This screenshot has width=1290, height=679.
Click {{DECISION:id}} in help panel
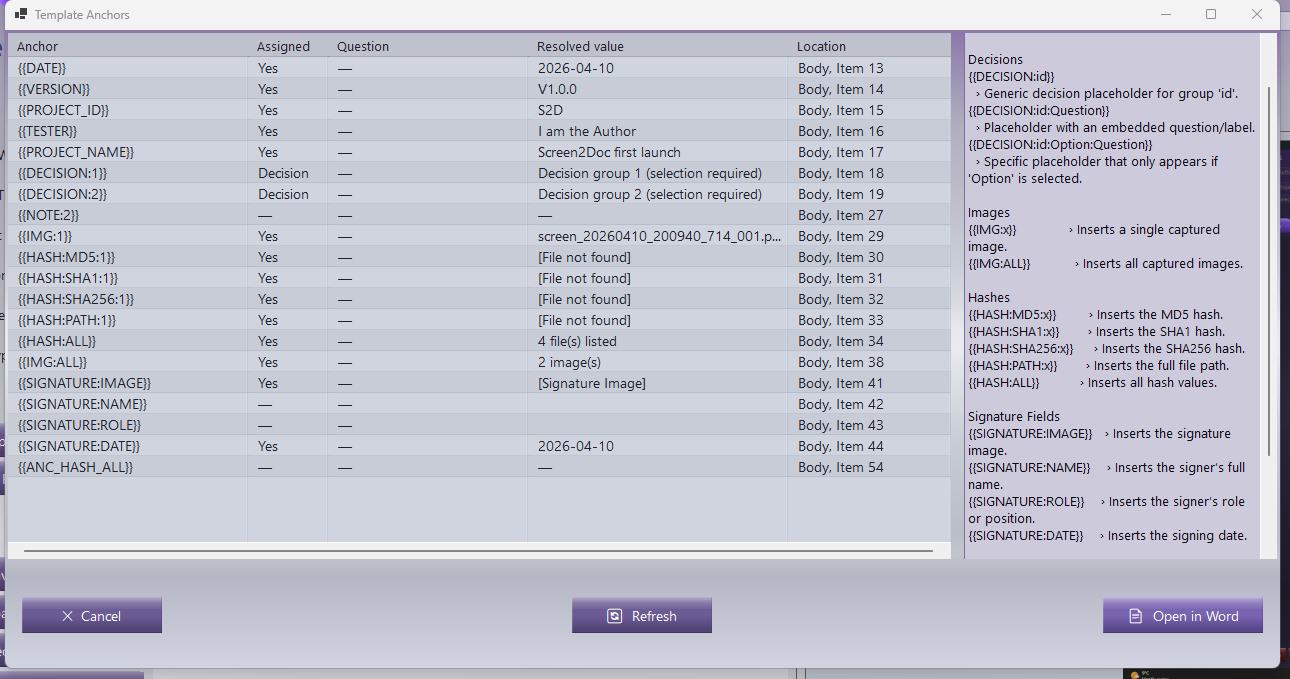(1011, 77)
